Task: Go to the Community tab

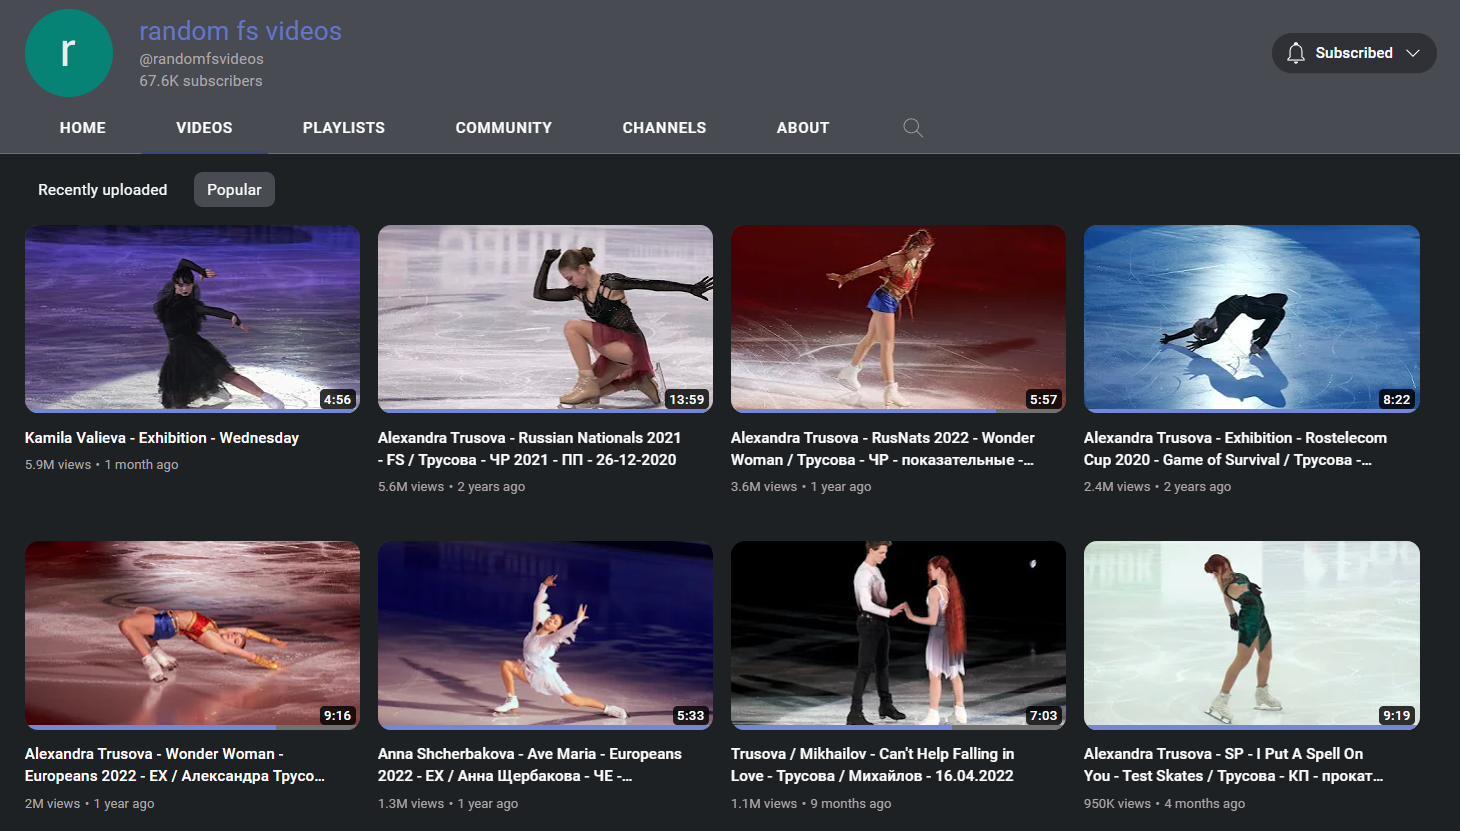Action: (503, 128)
